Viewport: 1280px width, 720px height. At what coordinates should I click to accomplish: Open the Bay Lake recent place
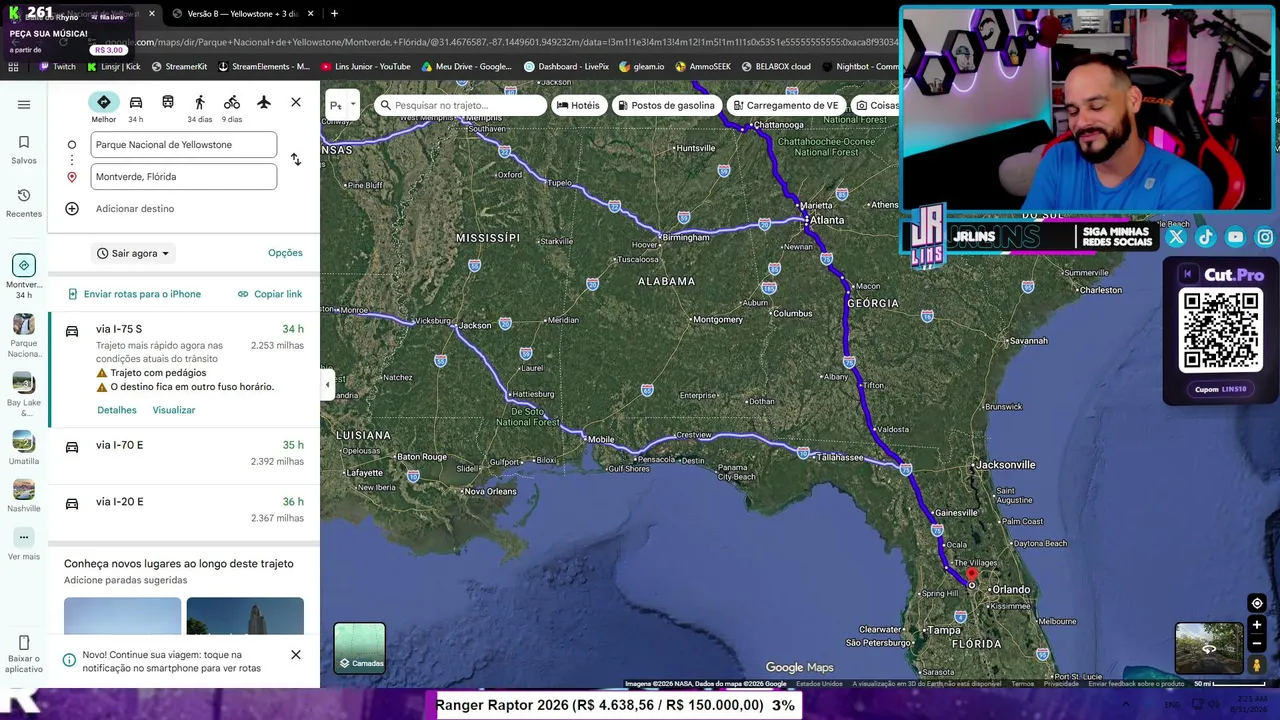[x=24, y=395]
